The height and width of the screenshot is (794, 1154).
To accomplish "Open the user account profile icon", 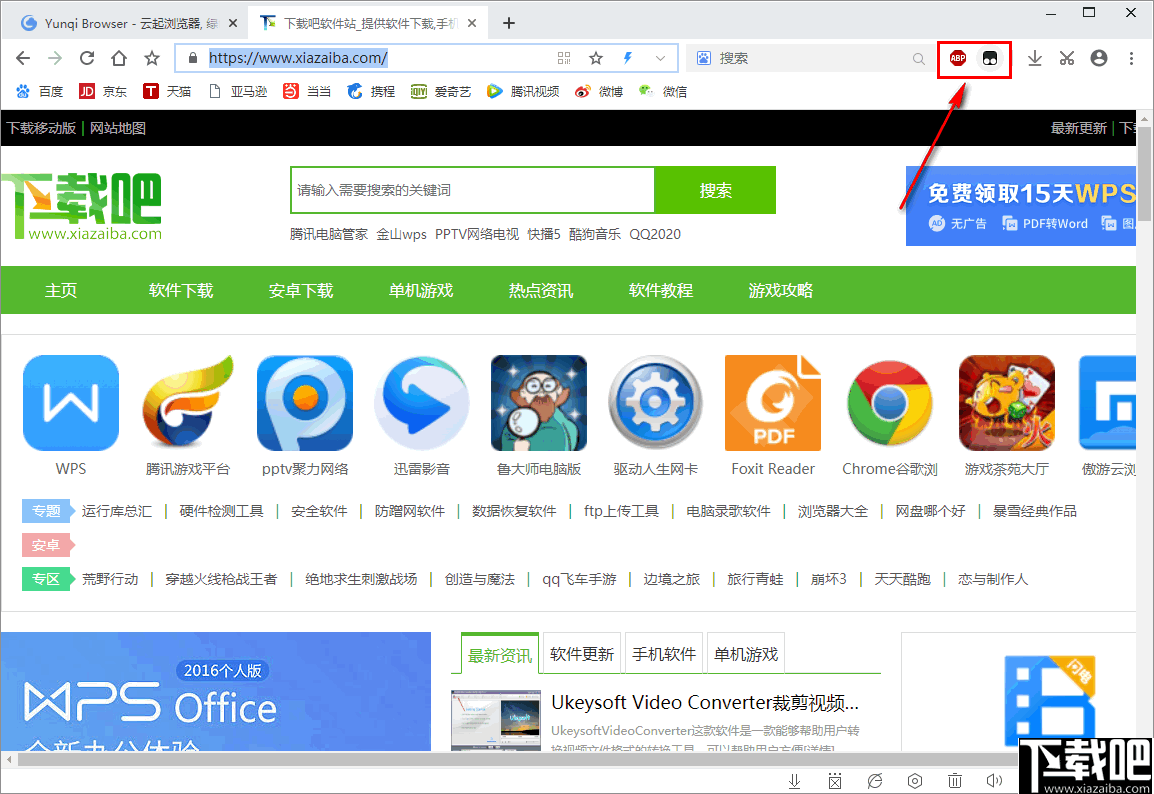I will [x=1098, y=58].
